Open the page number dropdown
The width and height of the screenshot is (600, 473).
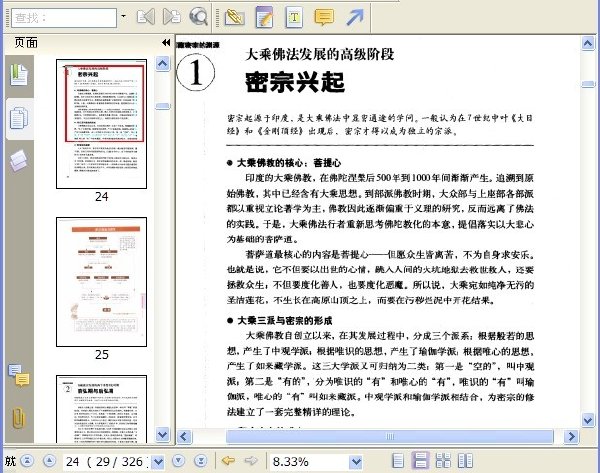pyautogui.click(x=158, y=462)
